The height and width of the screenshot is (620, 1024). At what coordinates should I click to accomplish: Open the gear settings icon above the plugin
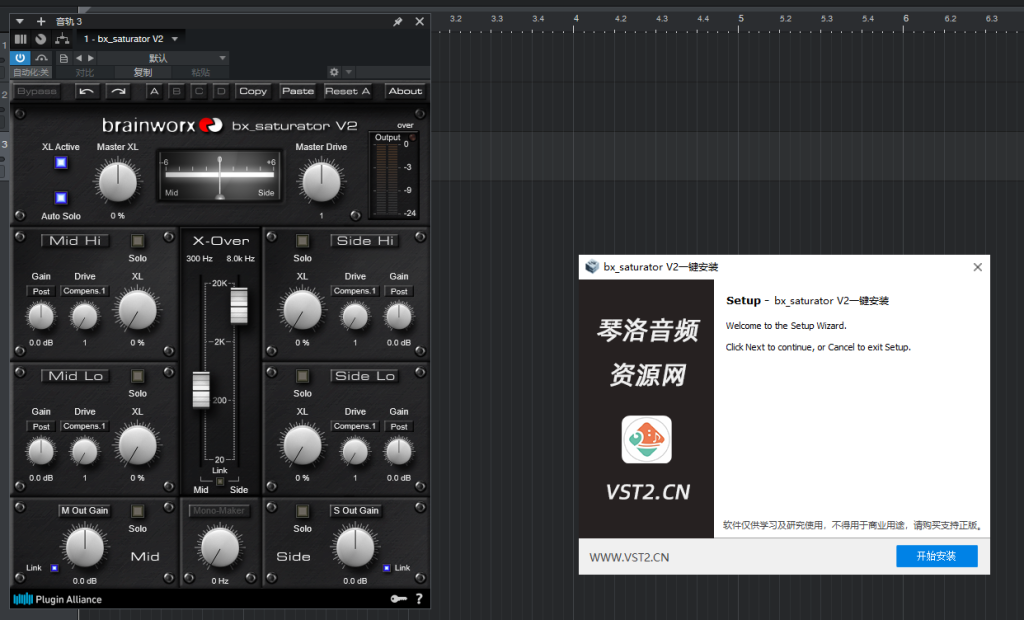click(x=335, y=72)
